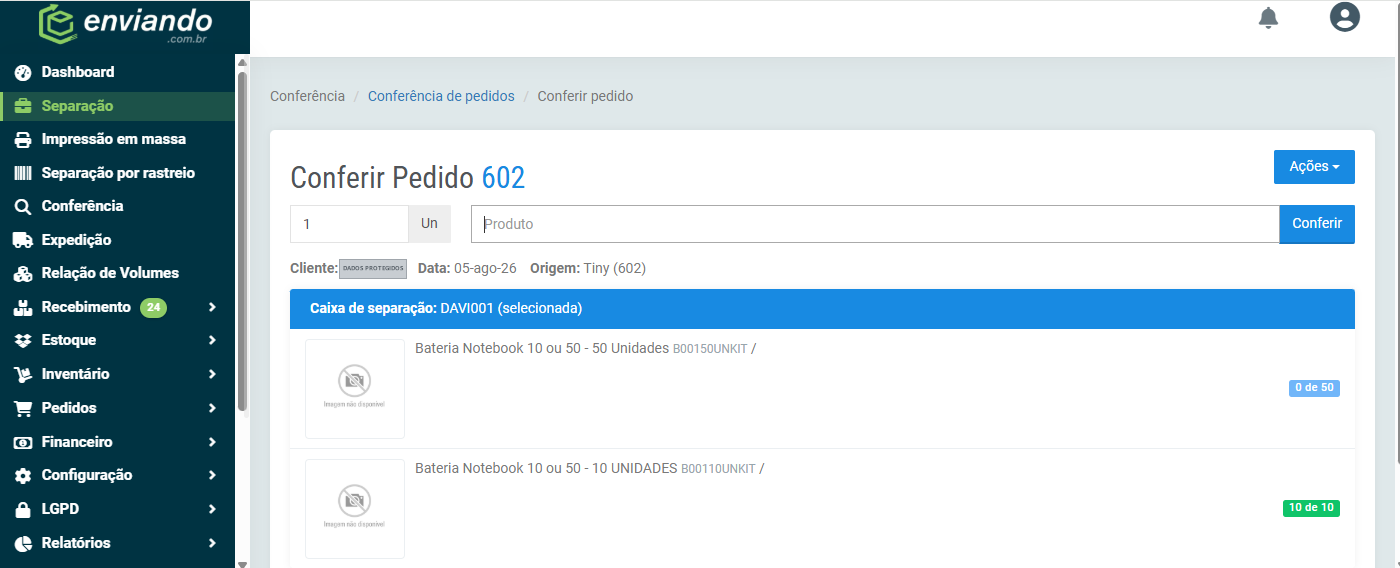Click the Recebimento pallet icon
Viewport: 1400px width, 568px height.
pyautogui.click(x=23, y=307)
